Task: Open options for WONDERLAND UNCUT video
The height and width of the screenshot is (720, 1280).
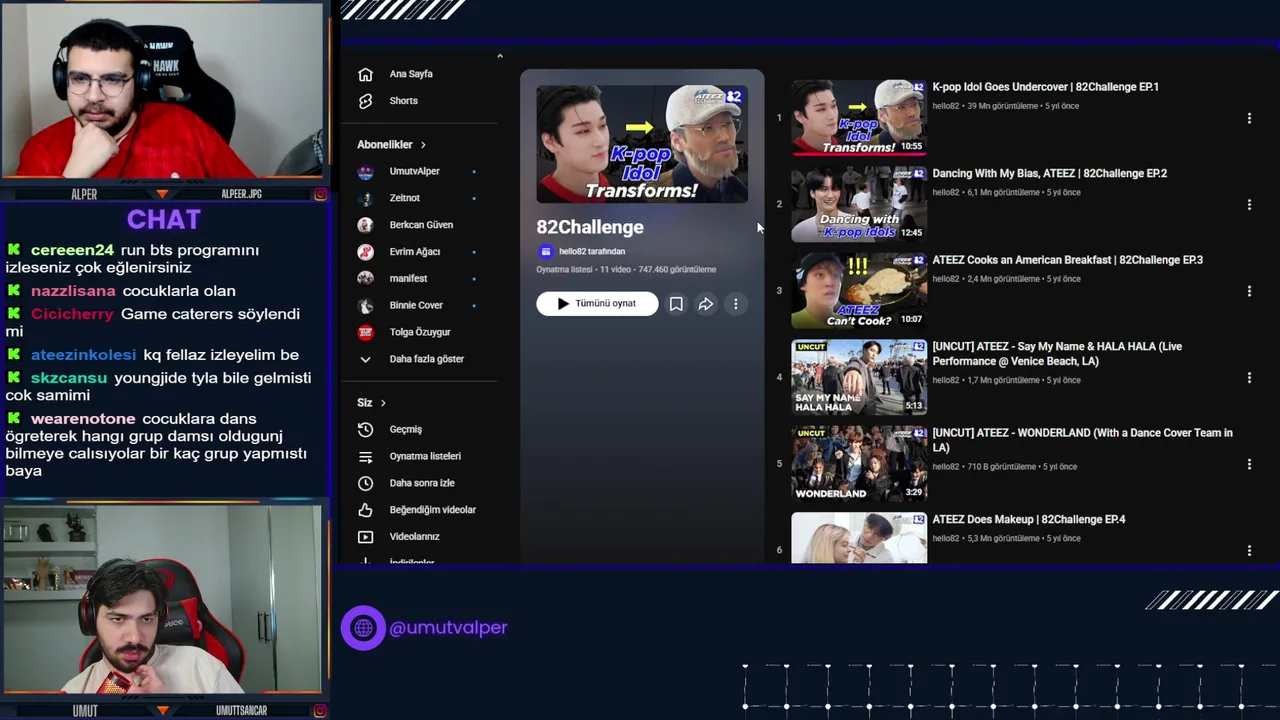Action: 1249,464
